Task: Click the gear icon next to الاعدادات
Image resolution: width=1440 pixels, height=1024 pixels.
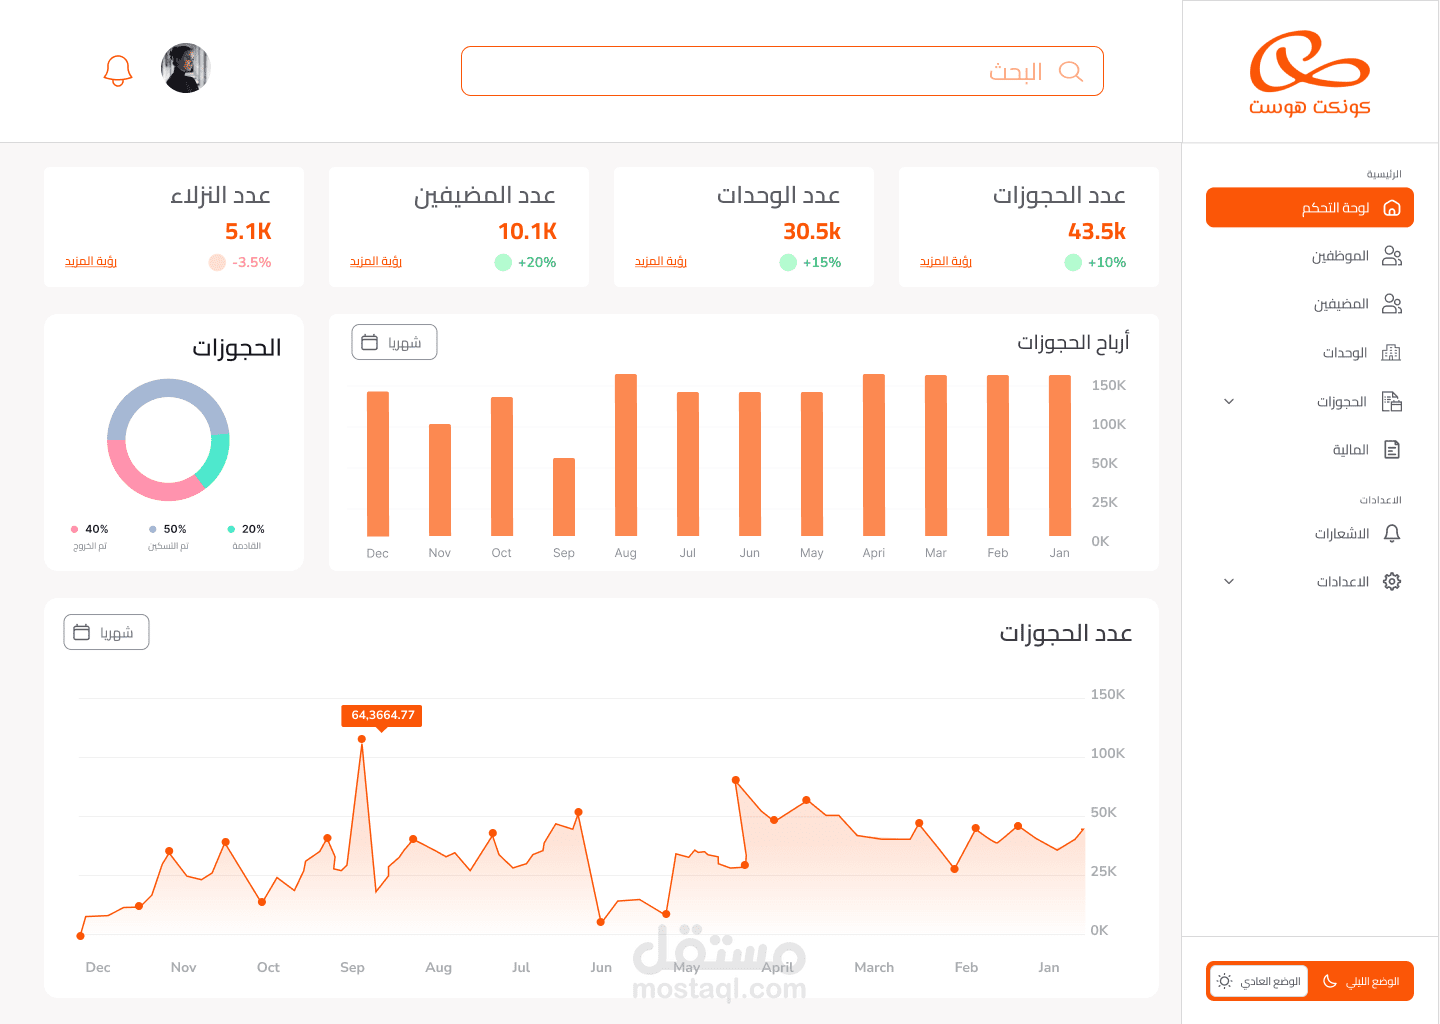Action: click(x=1392, y=581)
